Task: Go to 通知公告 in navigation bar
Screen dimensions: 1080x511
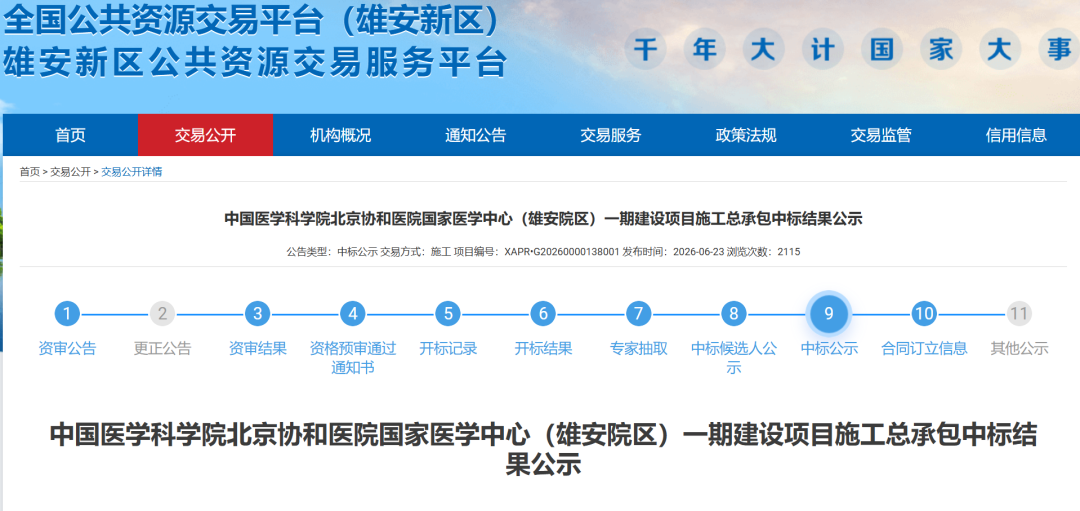Action: click(x=475, y=135)
